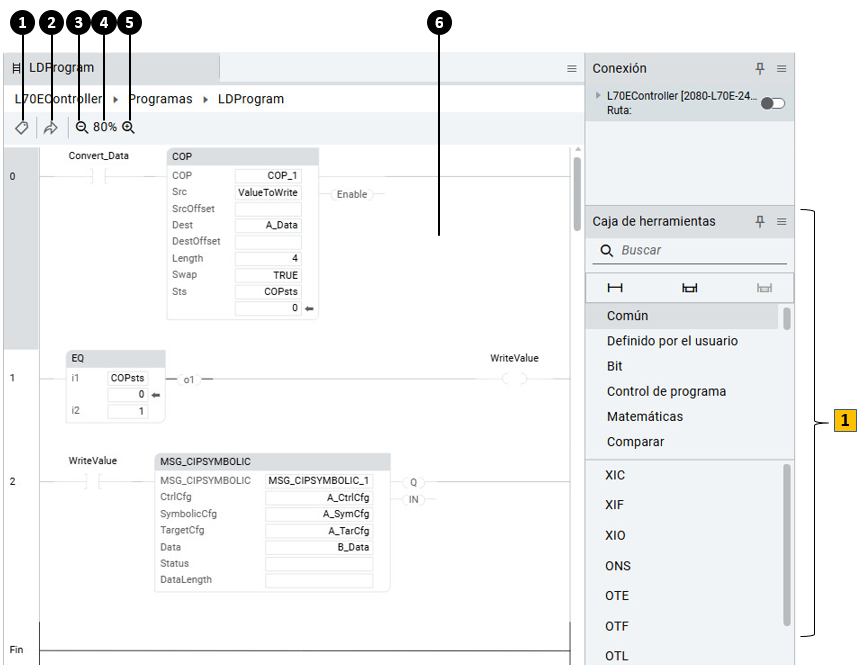Expand the L70EController connection entry
The height and width of the screenshot is (665, 865).
coord(598,95)
